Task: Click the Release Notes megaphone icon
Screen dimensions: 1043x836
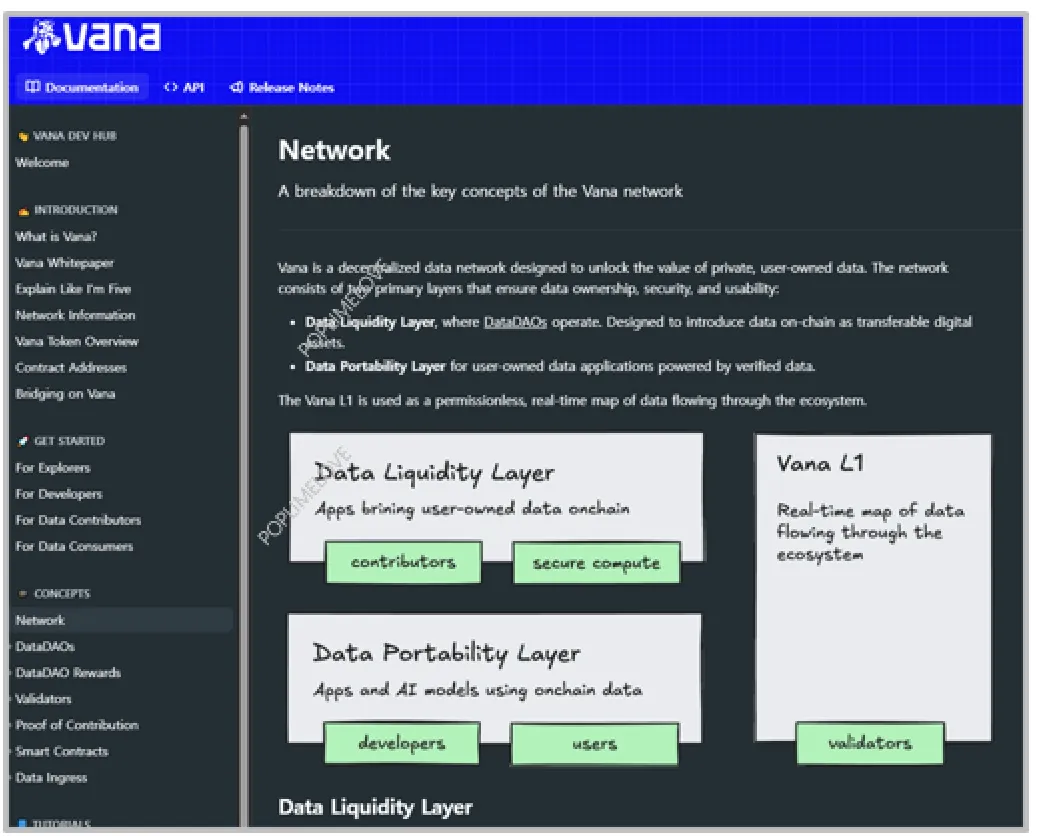Action: pyautogui.click(x=236, y=87)
